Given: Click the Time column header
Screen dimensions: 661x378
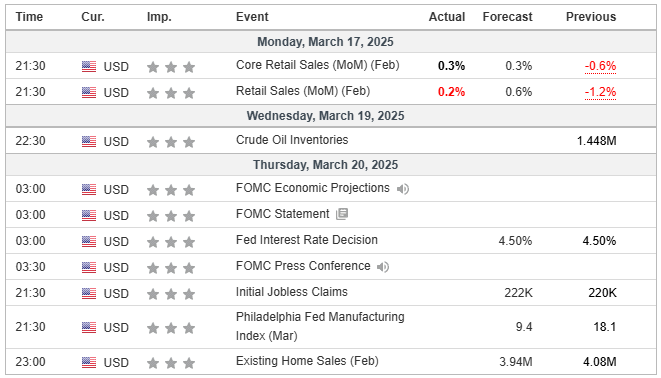Looking at the screenshot, I should (x=29, y=17).
